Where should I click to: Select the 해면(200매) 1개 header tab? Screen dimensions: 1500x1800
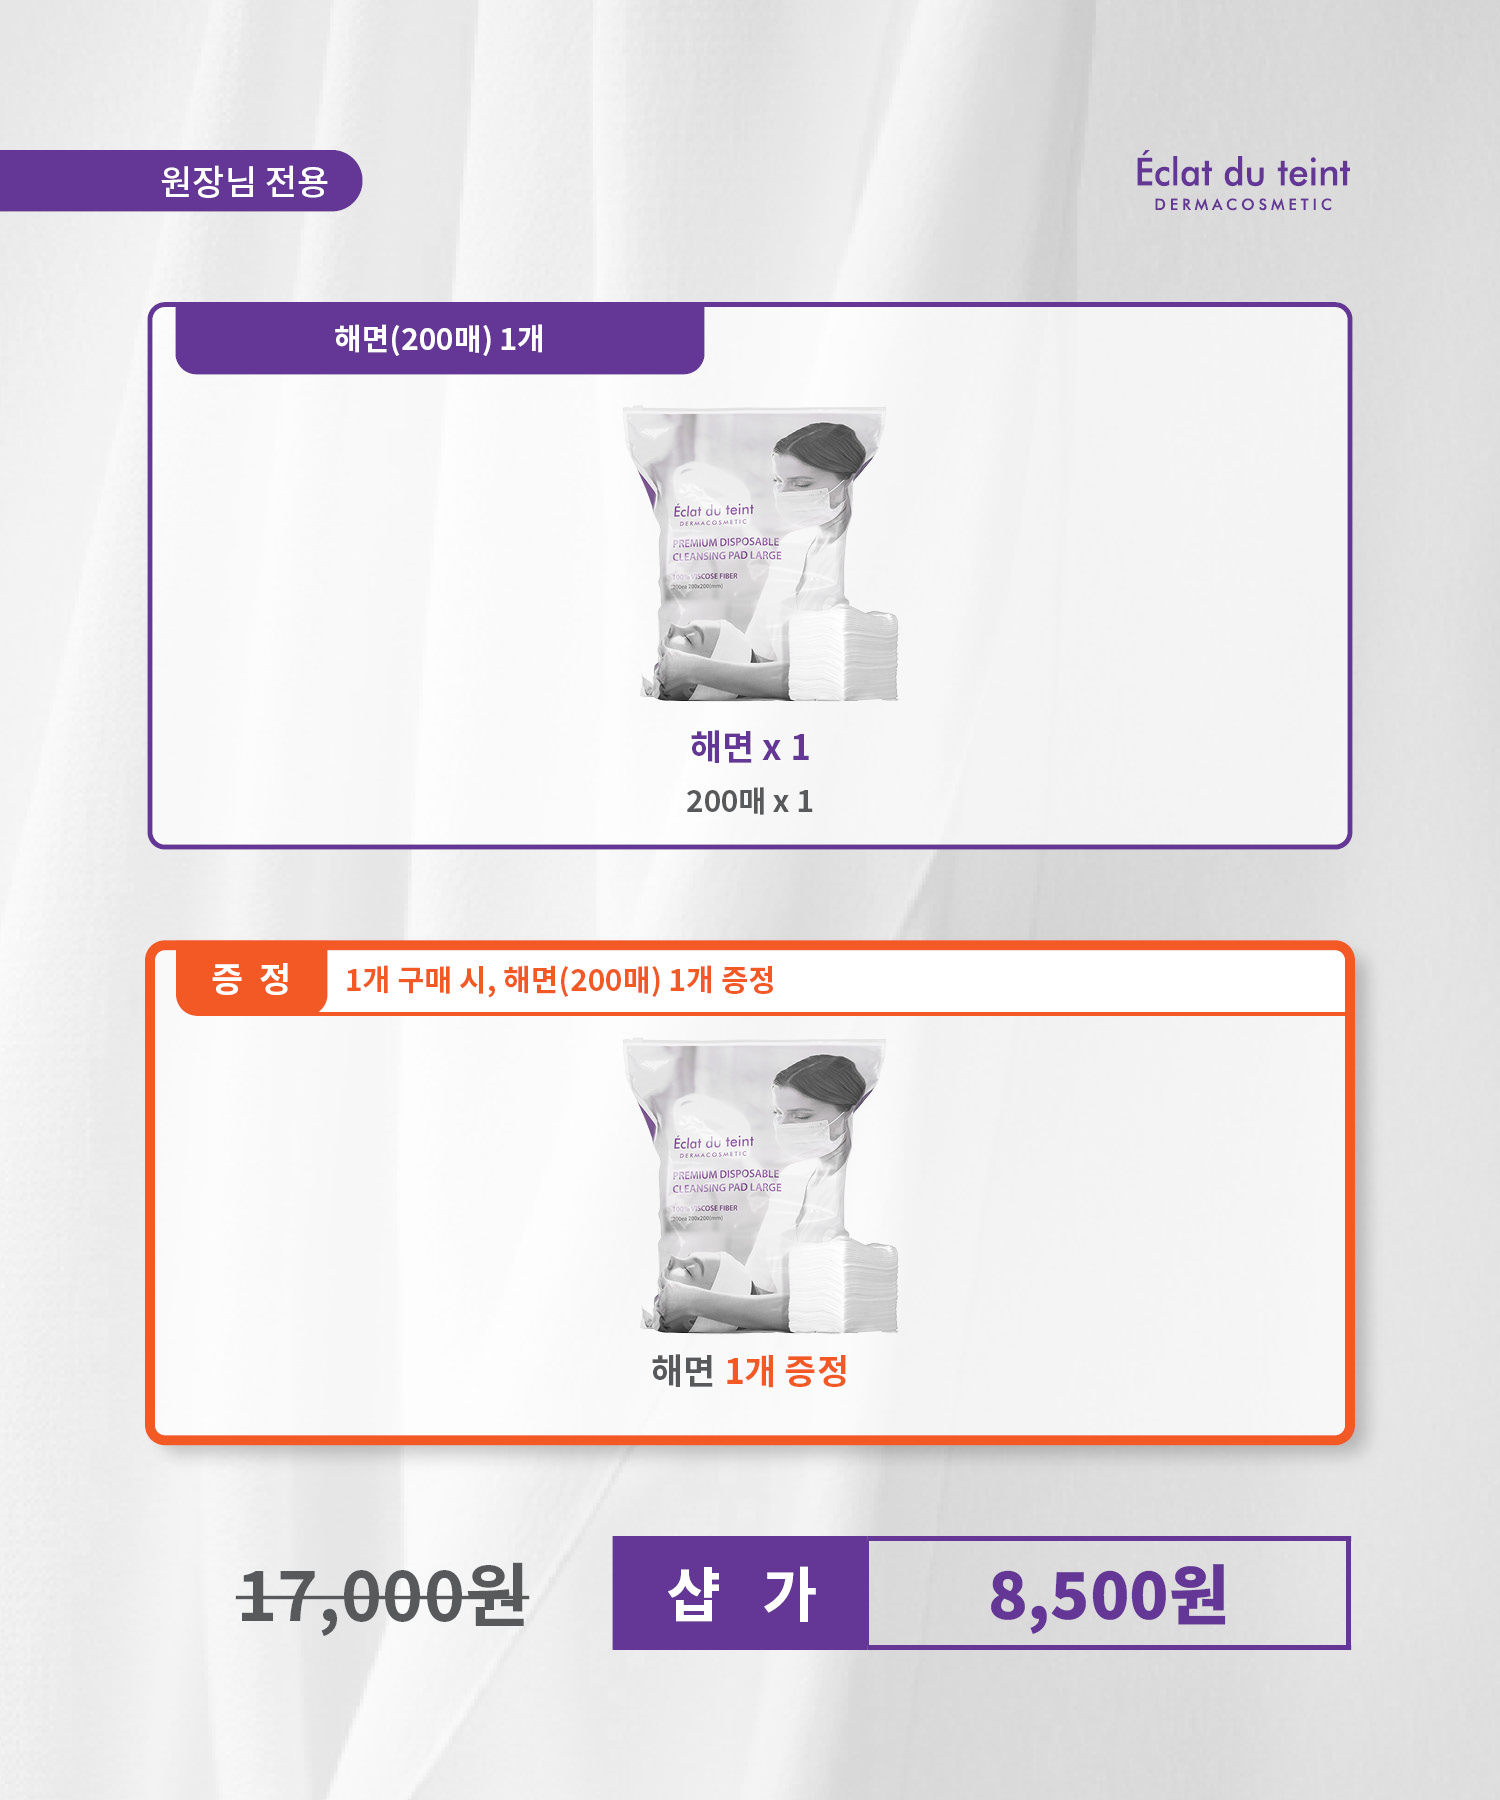[x=440, y=340]
